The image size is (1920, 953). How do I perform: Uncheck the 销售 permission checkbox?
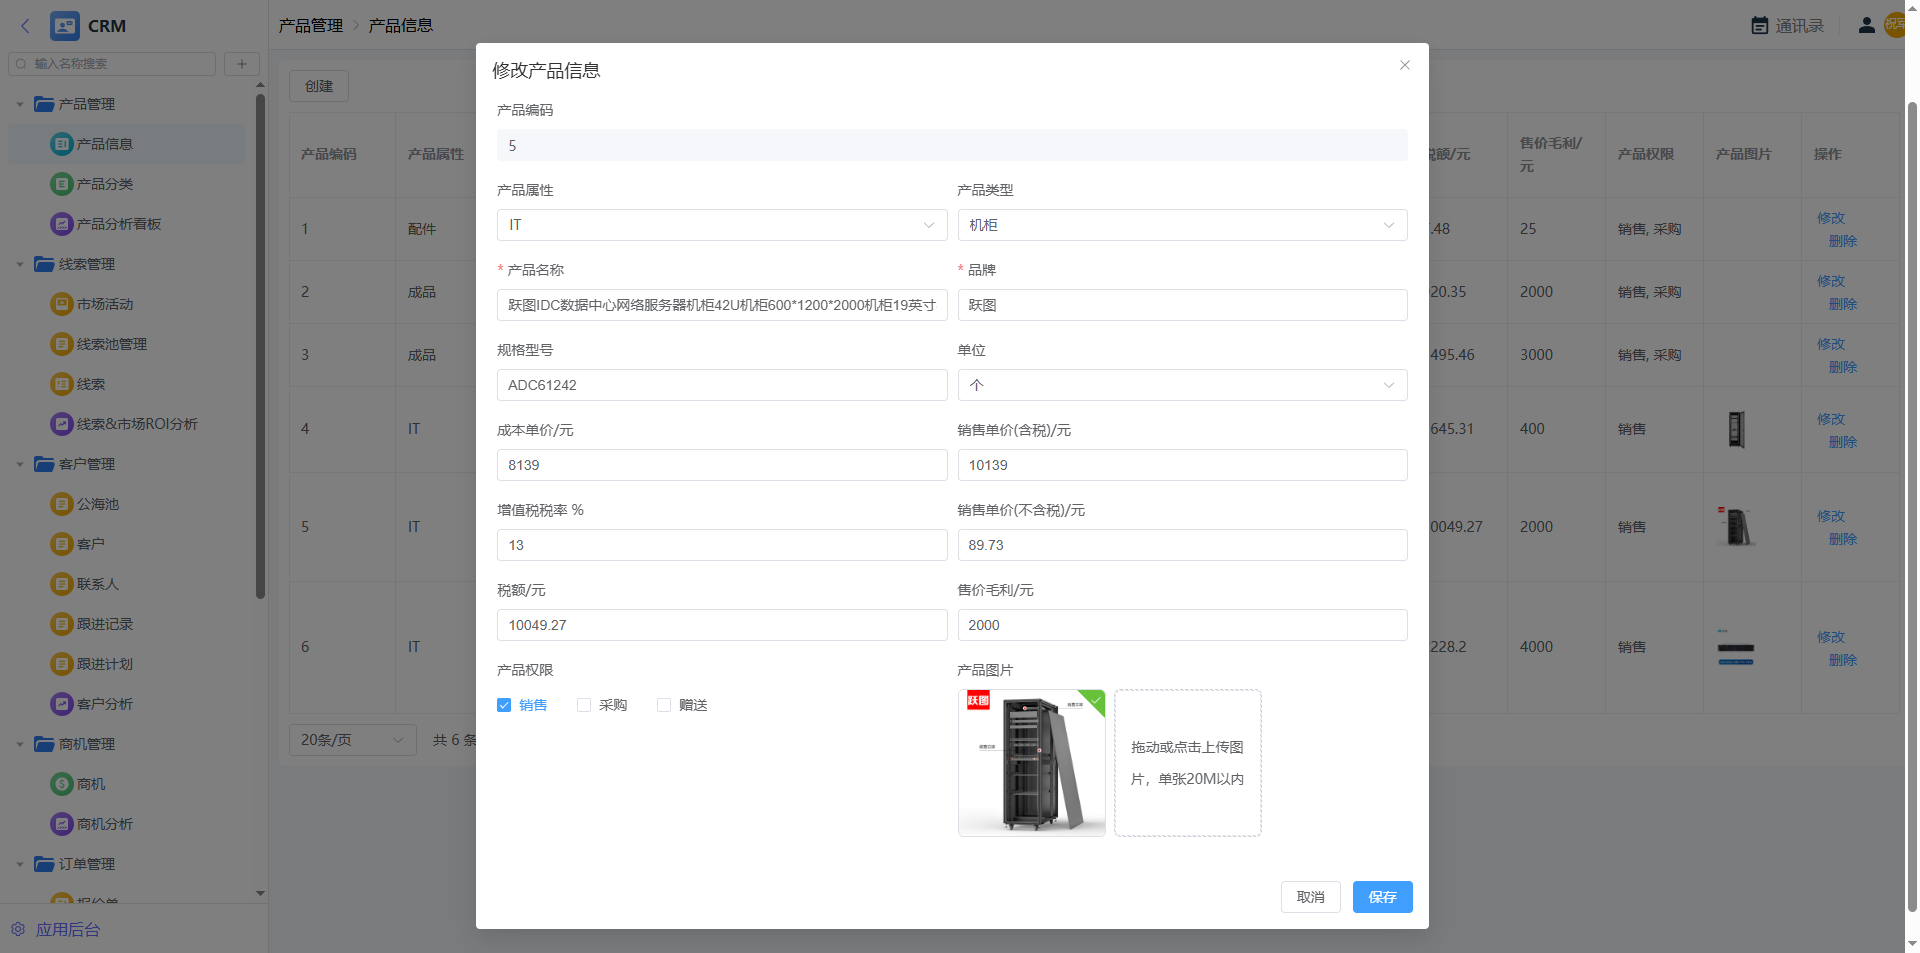pyautogui.click(x=504, y=705)
